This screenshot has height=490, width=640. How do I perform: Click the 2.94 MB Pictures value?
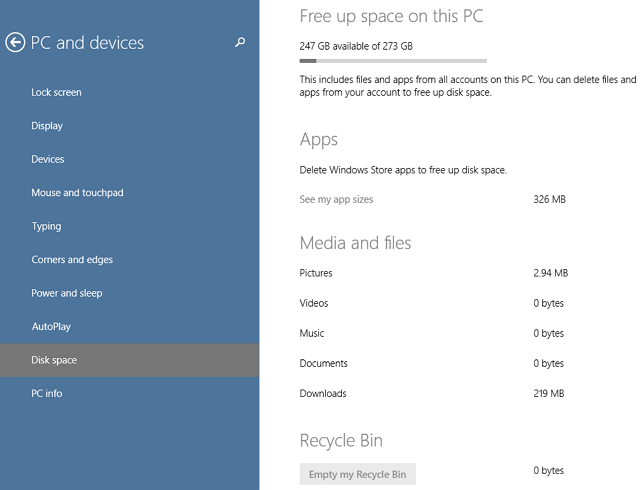pos(551,273)
